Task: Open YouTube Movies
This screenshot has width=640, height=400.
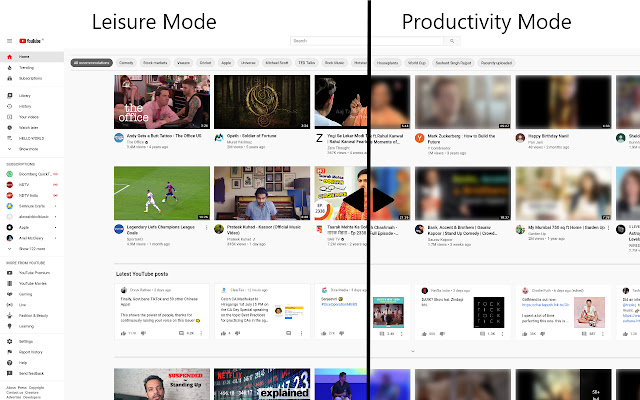Action: pyautogui.click(x=32, y=283)
